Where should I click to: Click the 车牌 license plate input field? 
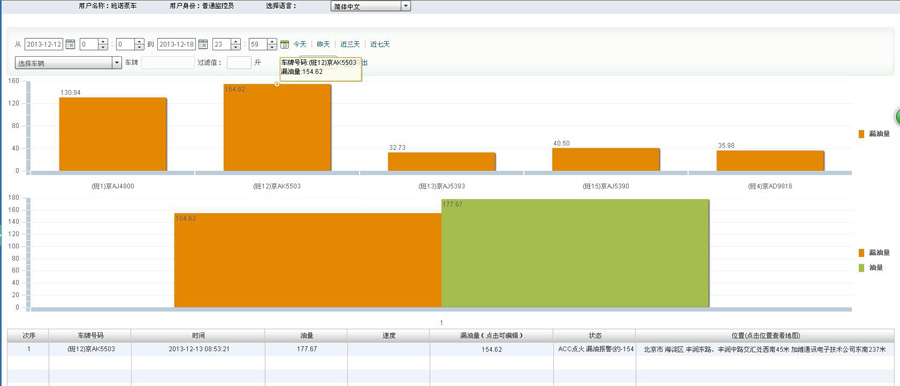tap(168, 63)
